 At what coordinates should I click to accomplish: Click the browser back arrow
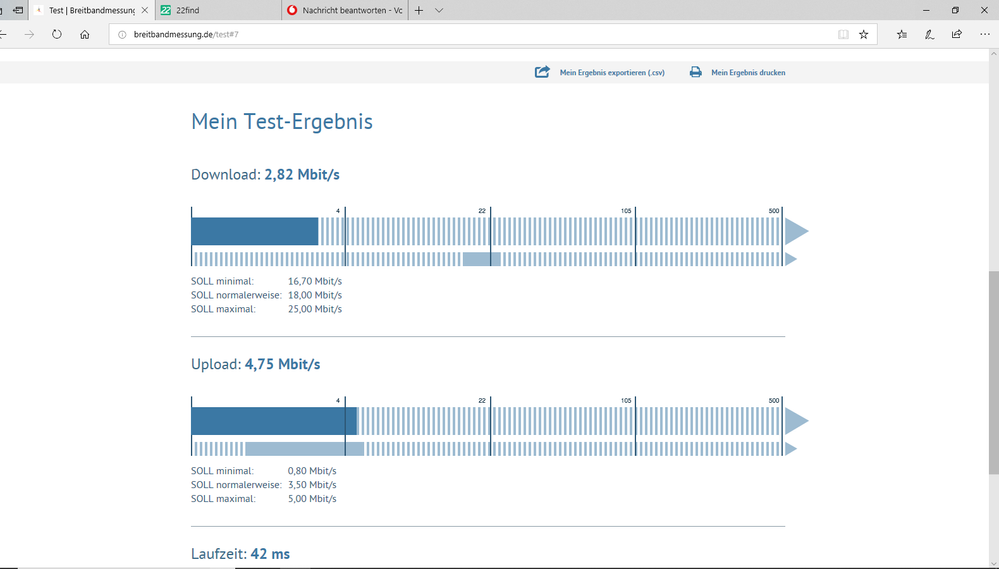click(x=3, y=34)
